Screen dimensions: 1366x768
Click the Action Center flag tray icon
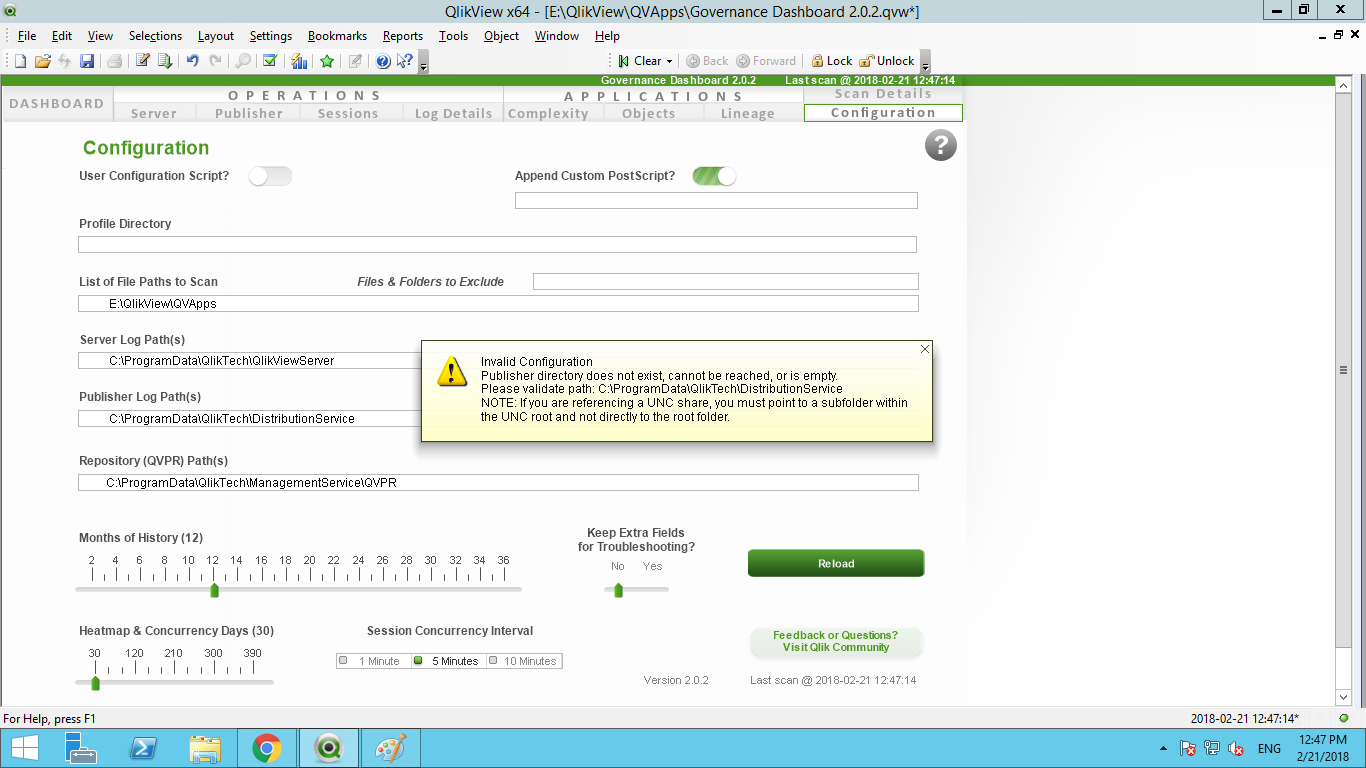click(1188, 748)
